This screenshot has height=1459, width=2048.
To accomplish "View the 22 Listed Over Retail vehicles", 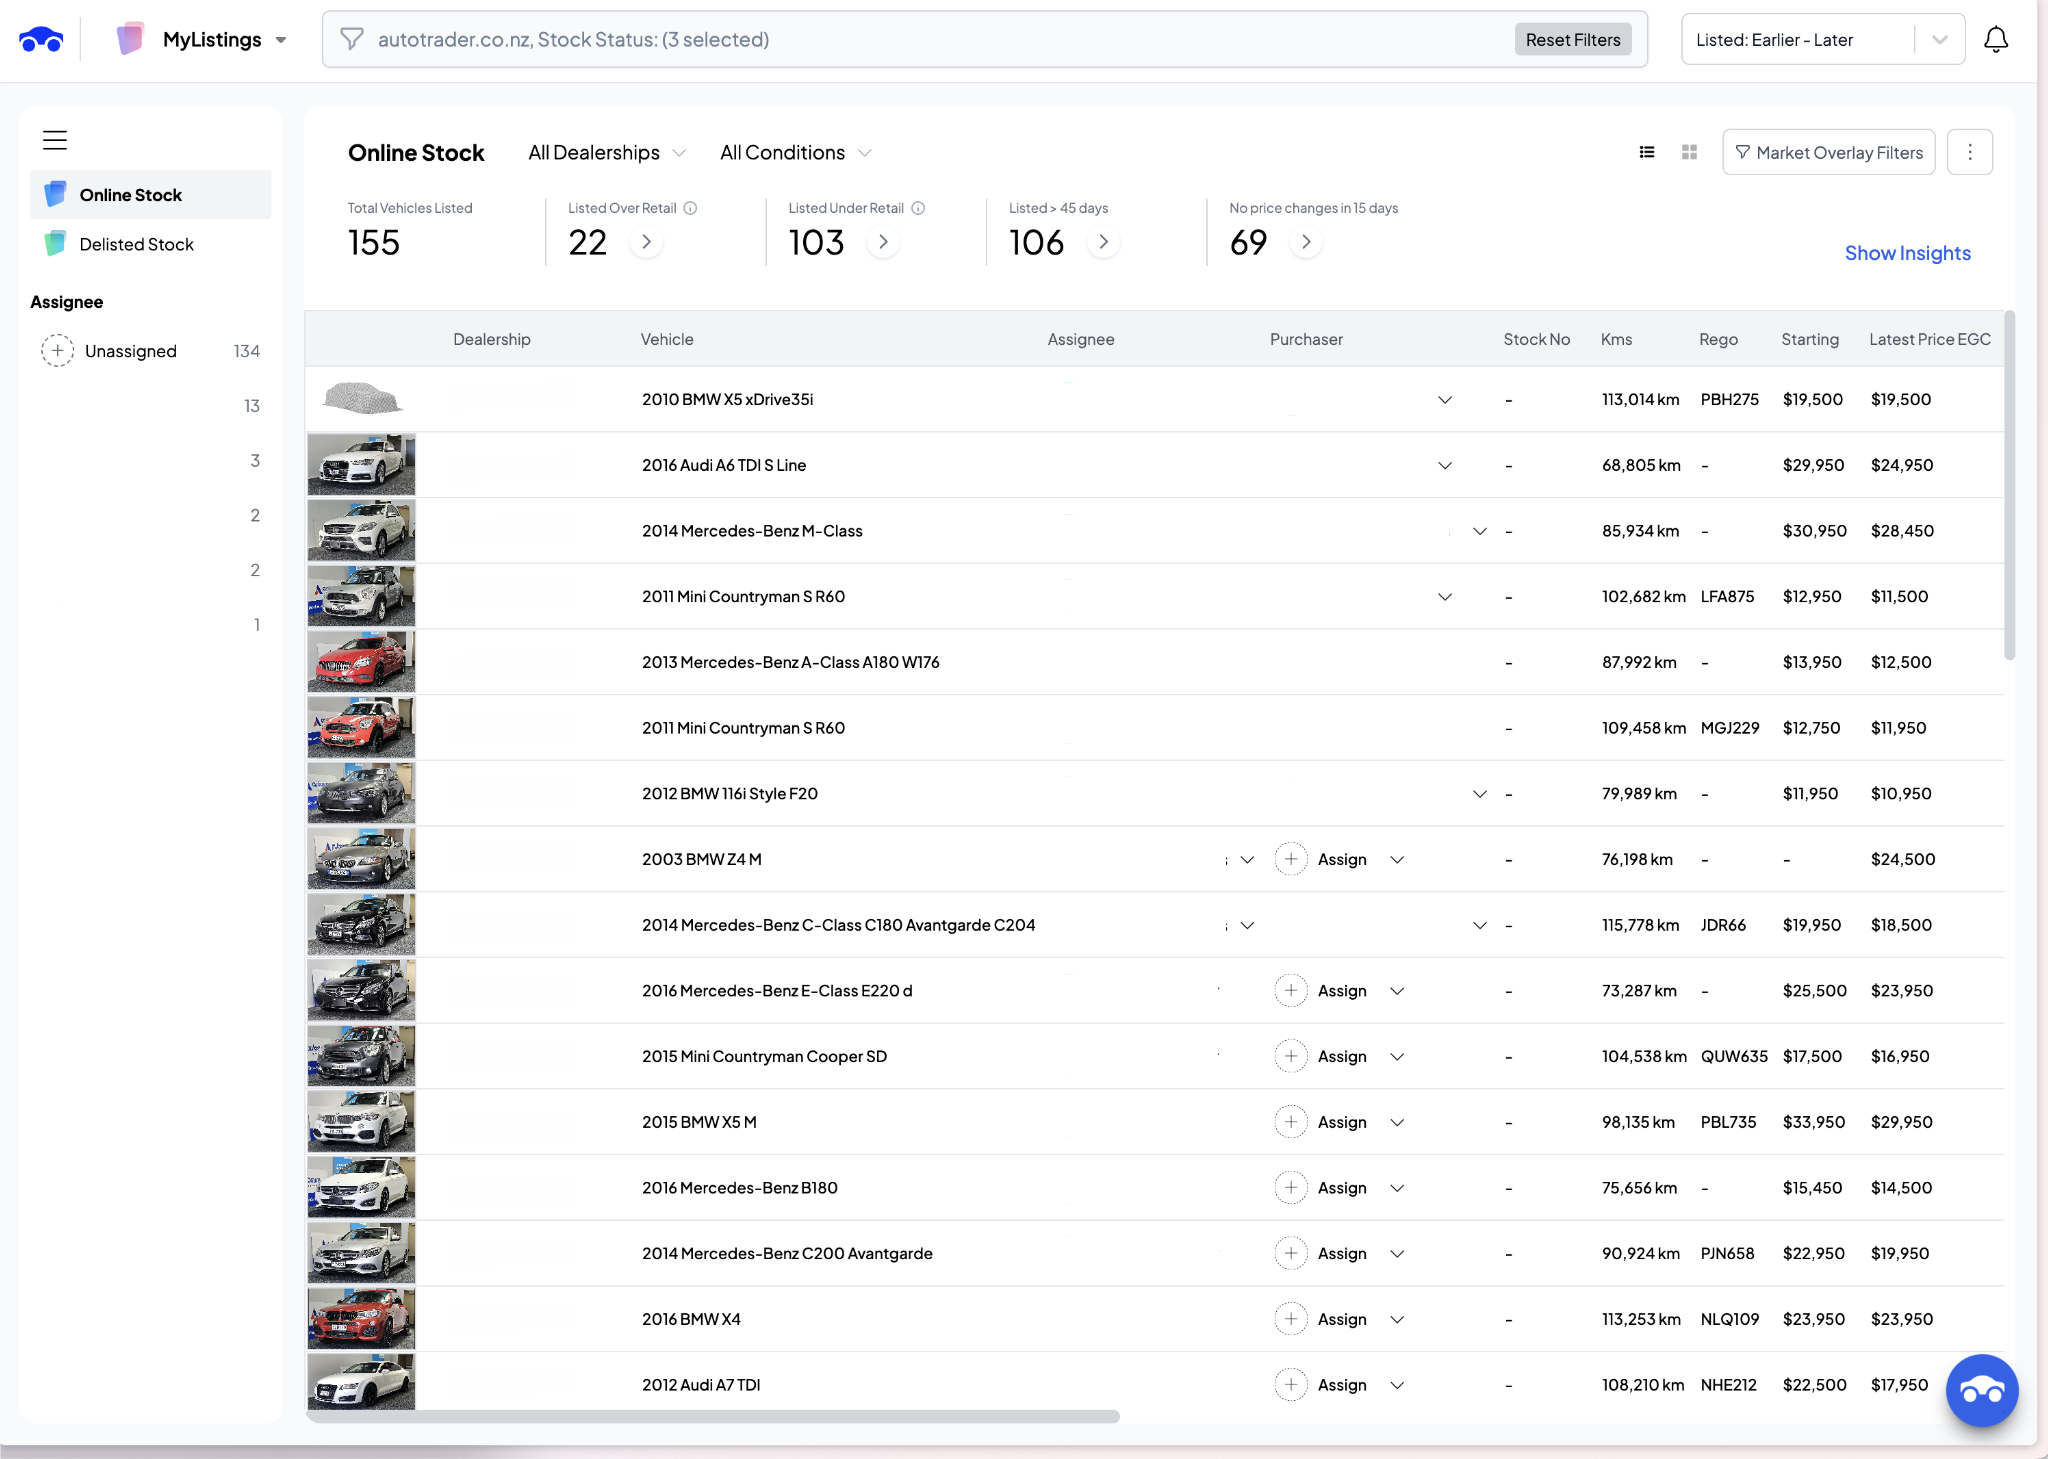I will pyautogui.click(x=647, y=242).
